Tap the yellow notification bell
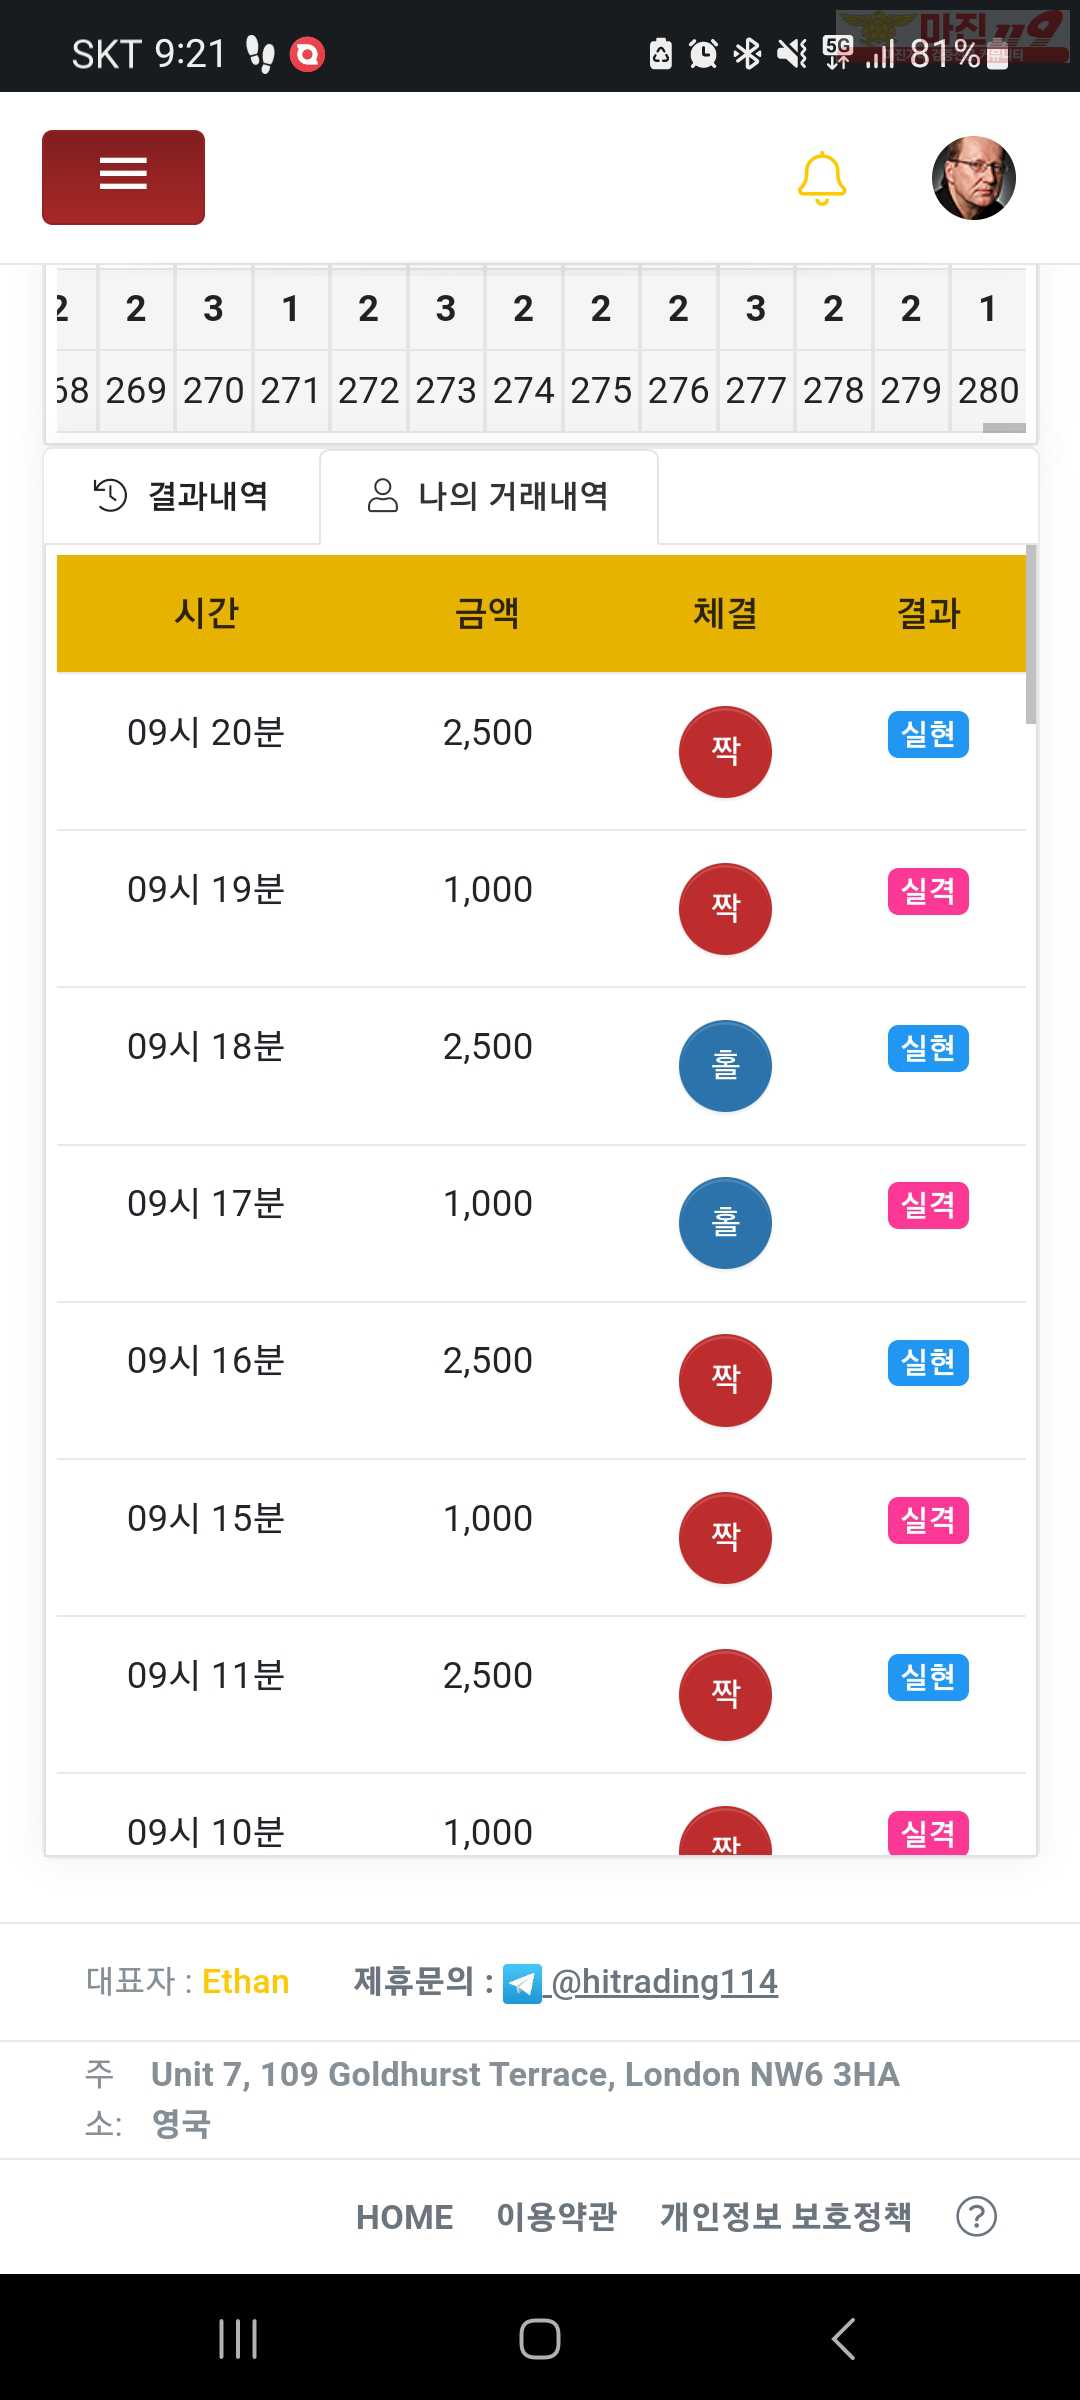This screenshot has width=1080, height=2400. 822,178
